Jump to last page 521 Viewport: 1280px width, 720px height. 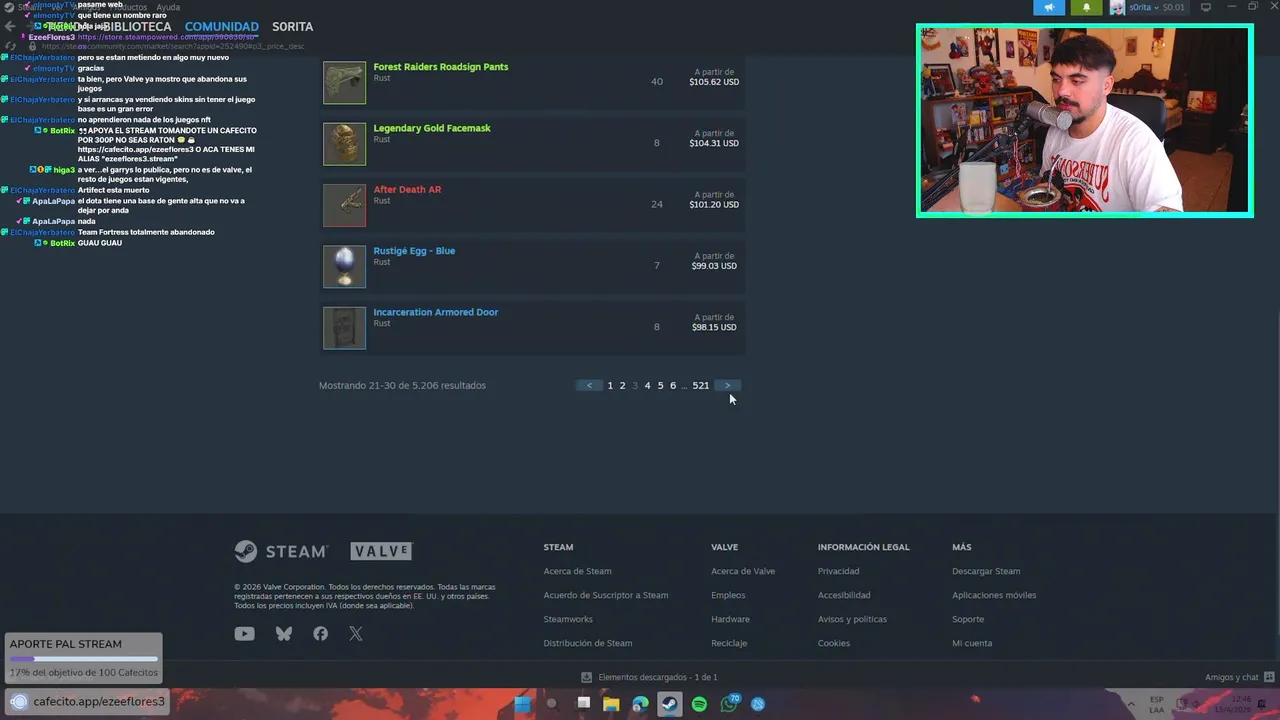pos(700,385)
